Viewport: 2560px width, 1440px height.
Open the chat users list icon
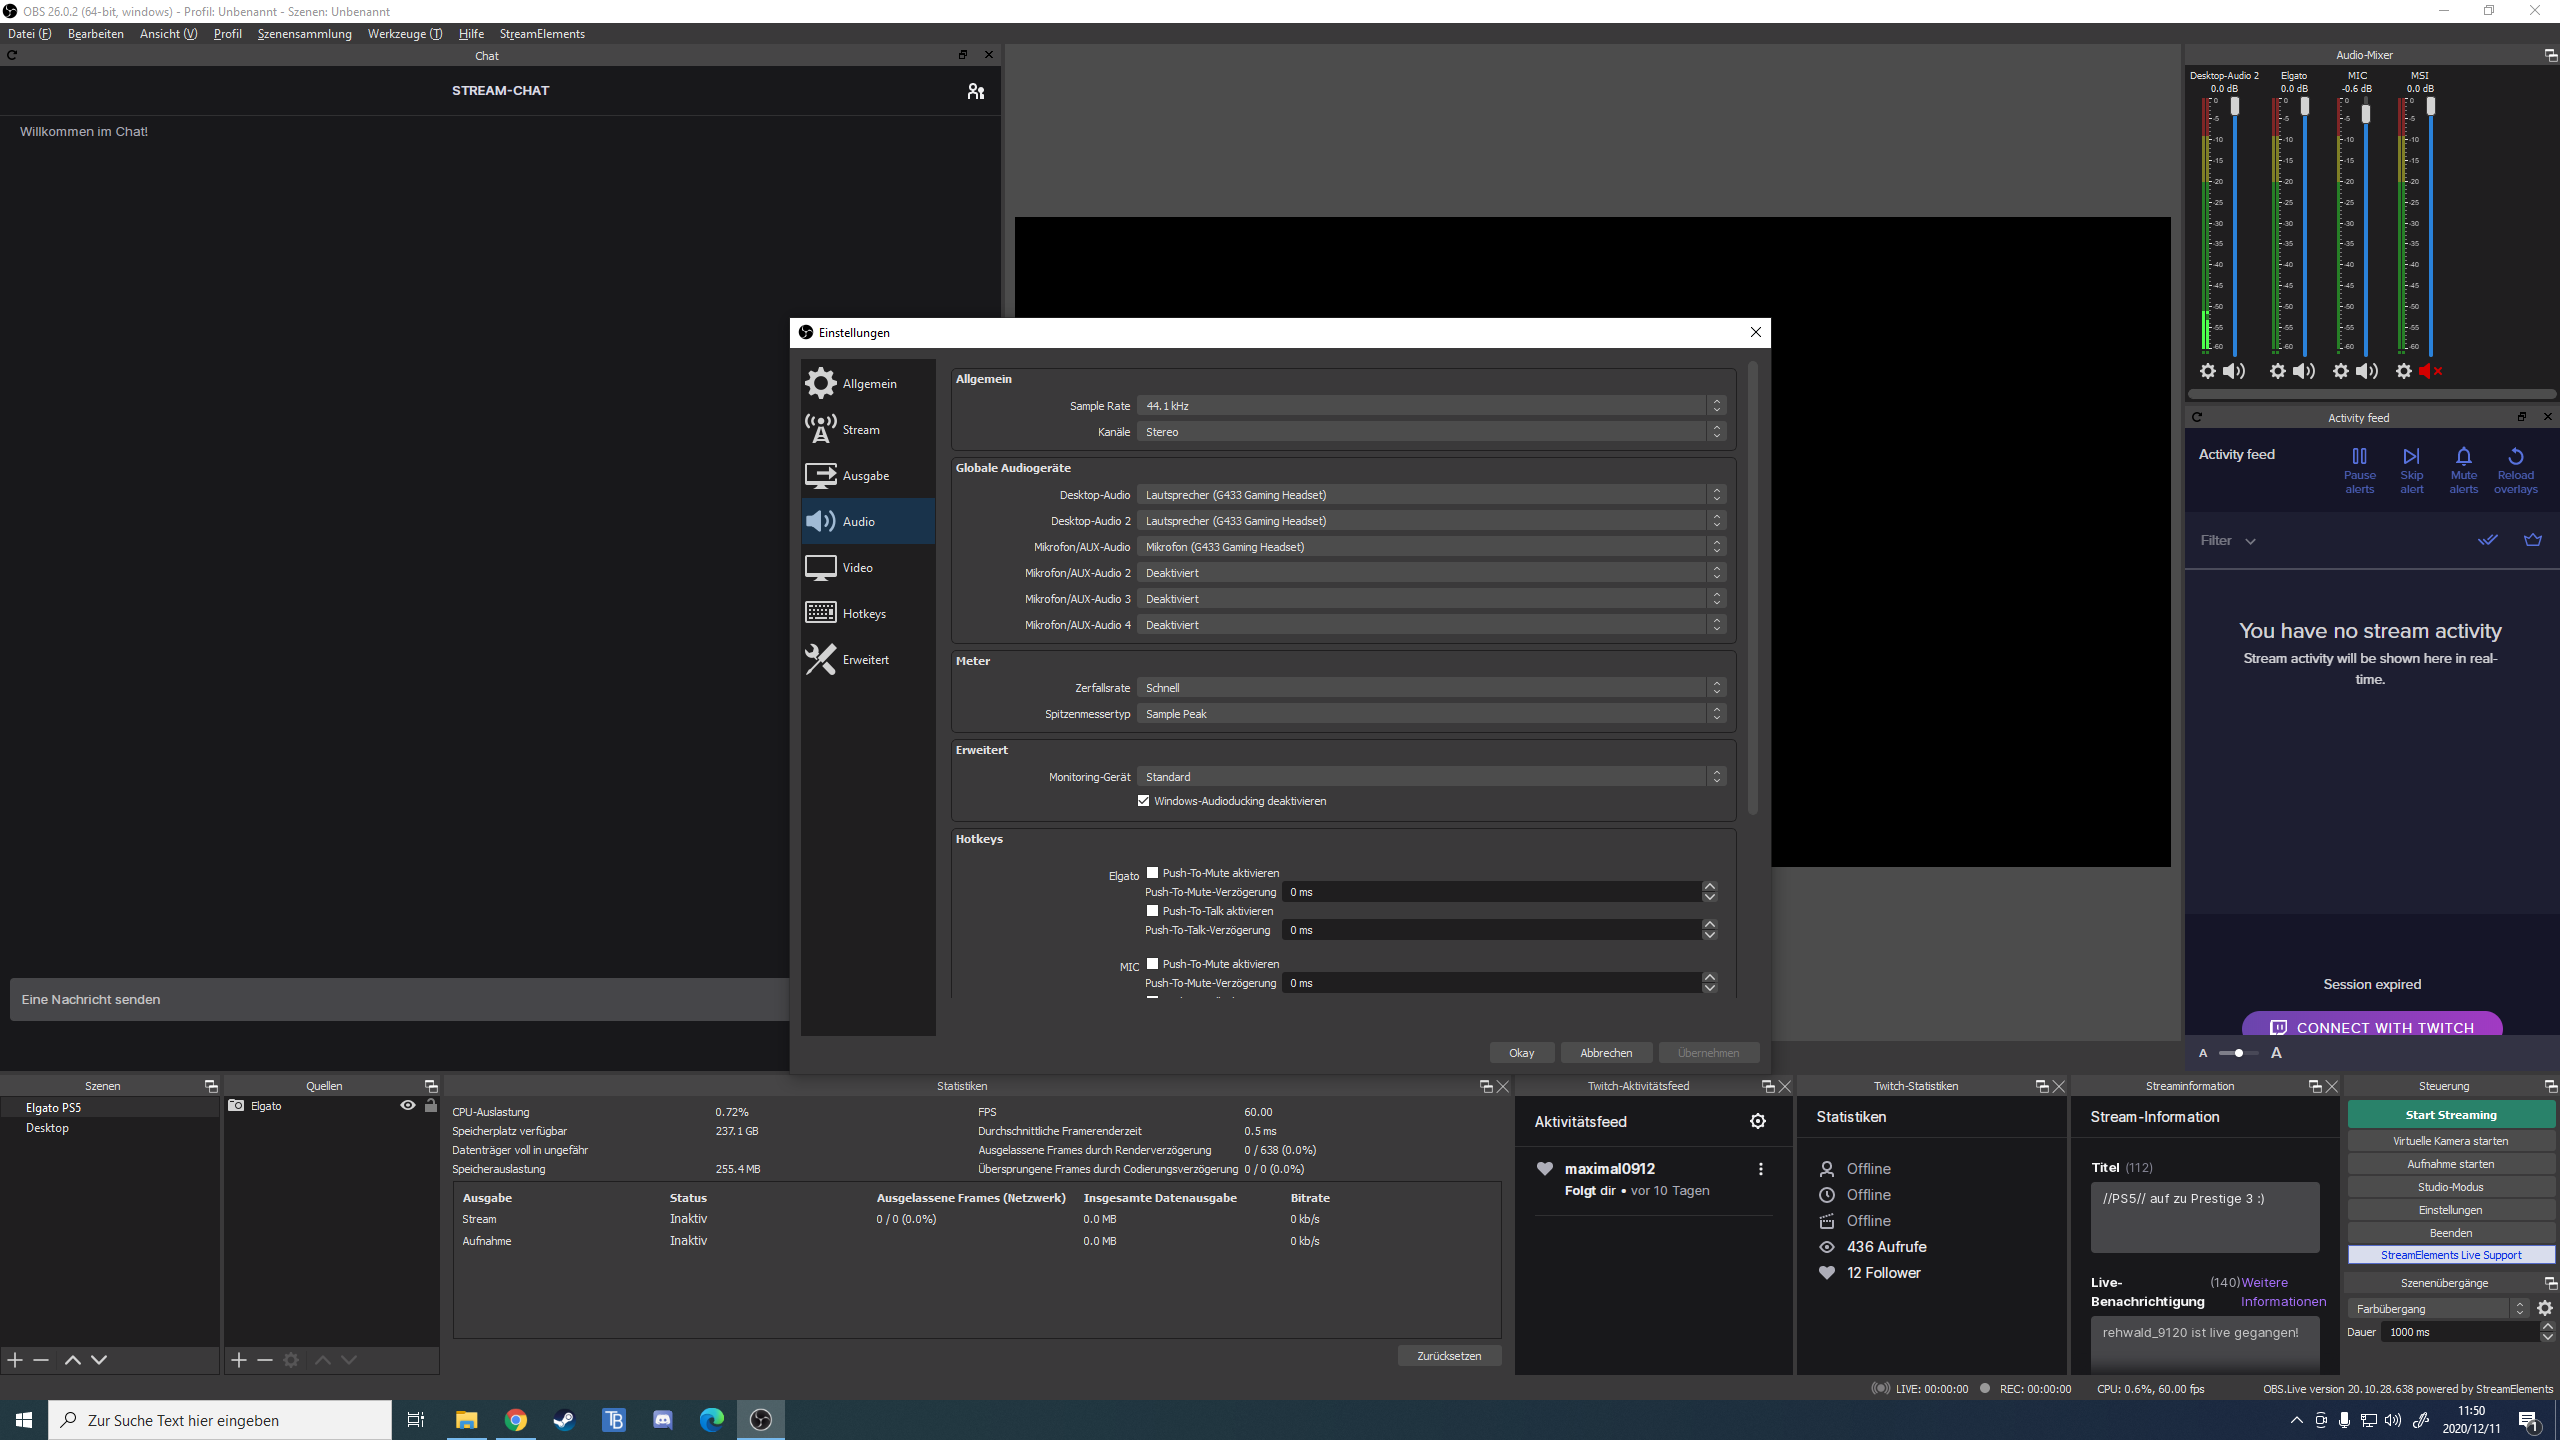(975, 91)
